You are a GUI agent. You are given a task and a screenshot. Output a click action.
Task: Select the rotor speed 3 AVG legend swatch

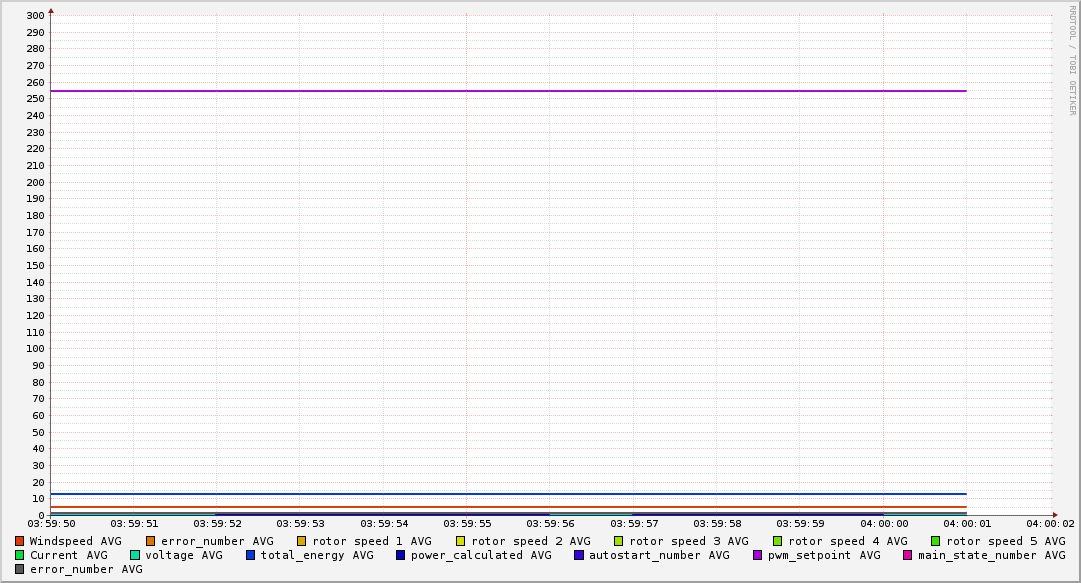[618, 541]
